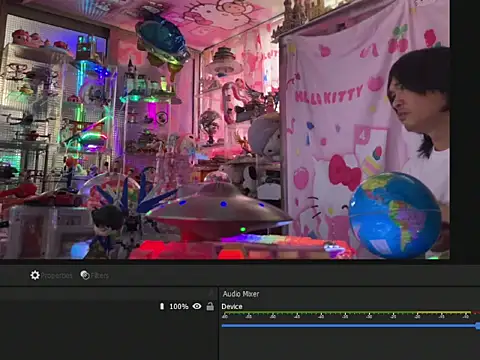
Task: Open the Filters dialog for the source
Action: [x=95, y=275]
